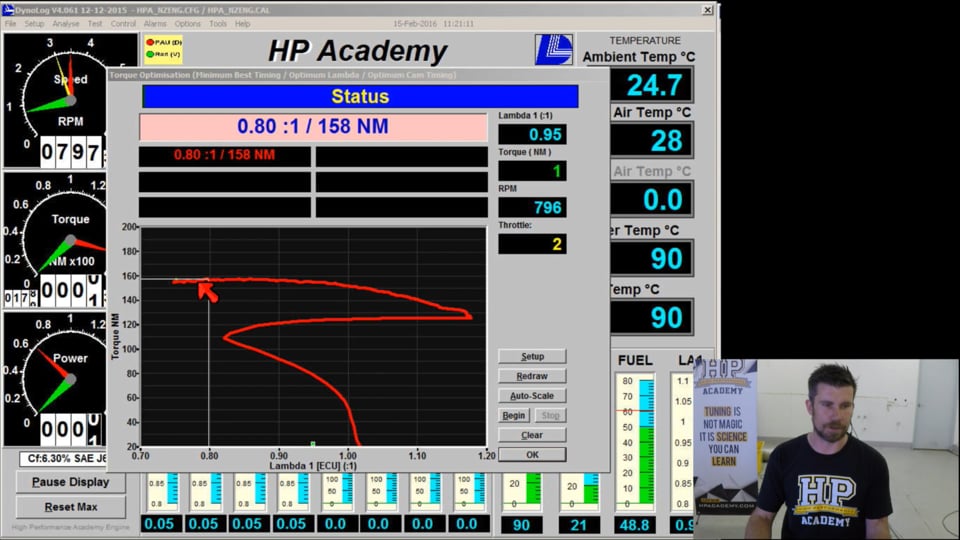Viewport: 960px width, 540px height.
Task: Click the PAU red indicator light
Action: (x=149, y=42)
